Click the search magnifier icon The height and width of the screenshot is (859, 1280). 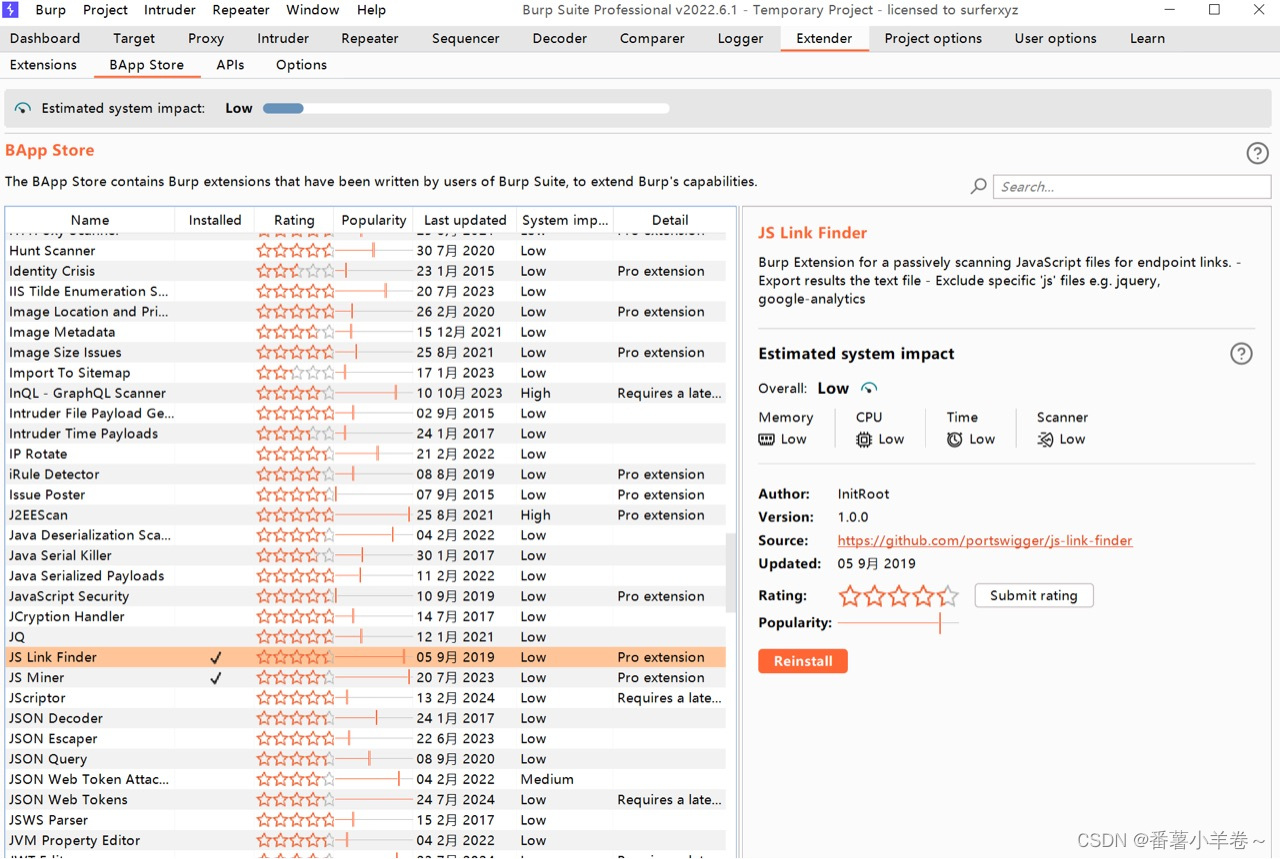(979, 186)
